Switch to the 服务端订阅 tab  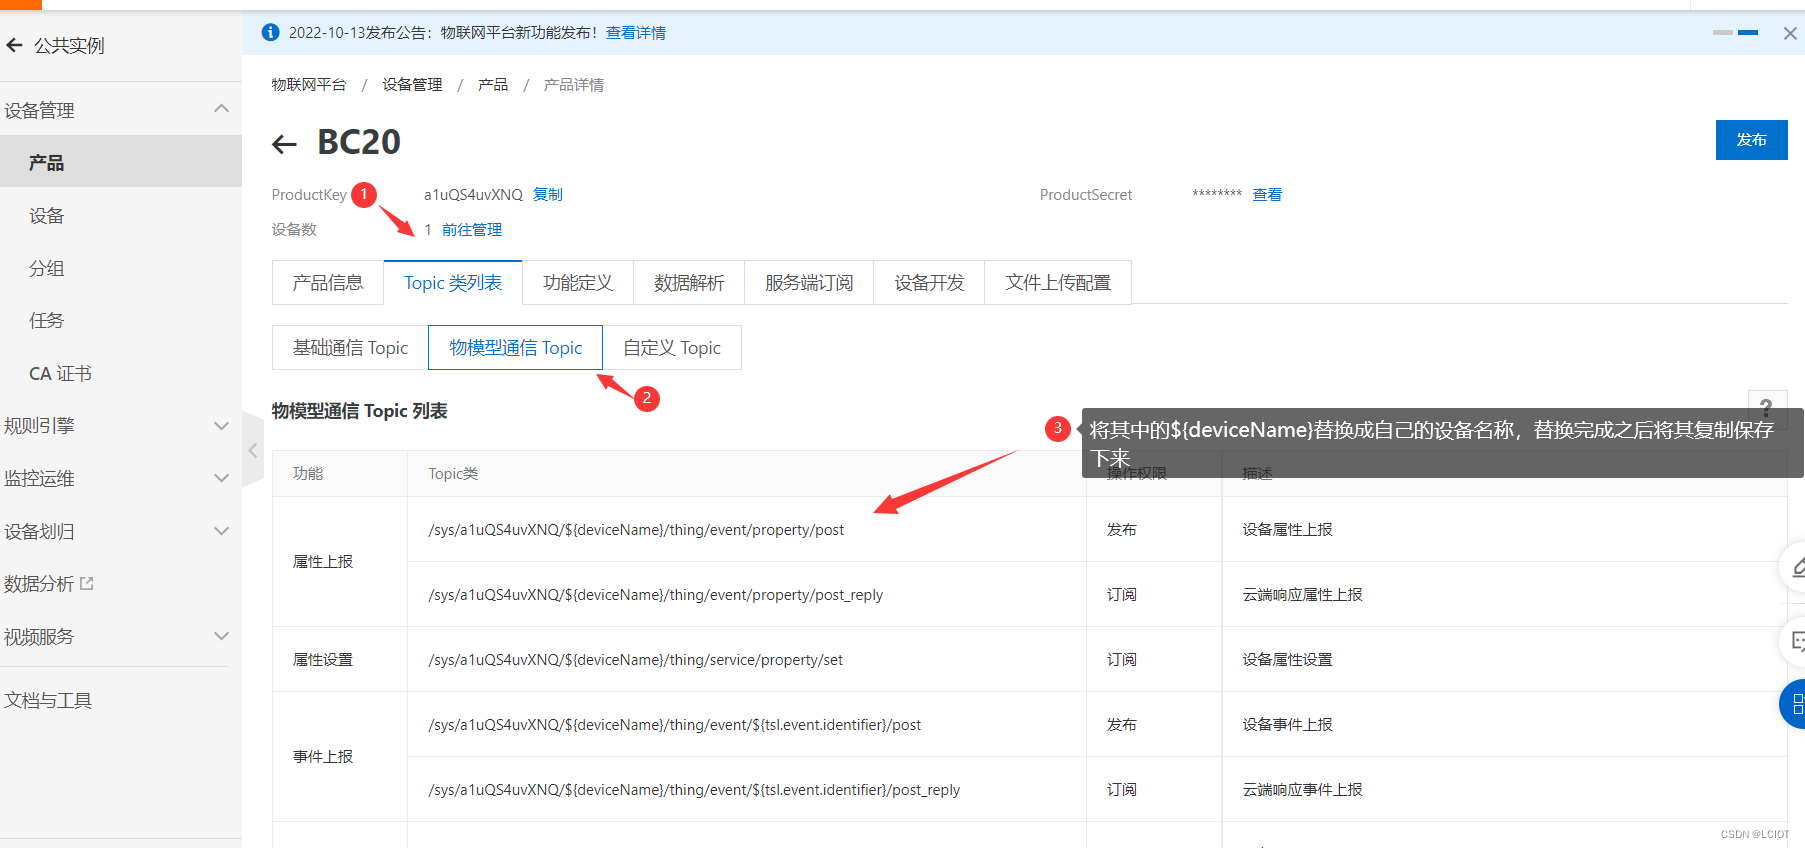(809, 283)
